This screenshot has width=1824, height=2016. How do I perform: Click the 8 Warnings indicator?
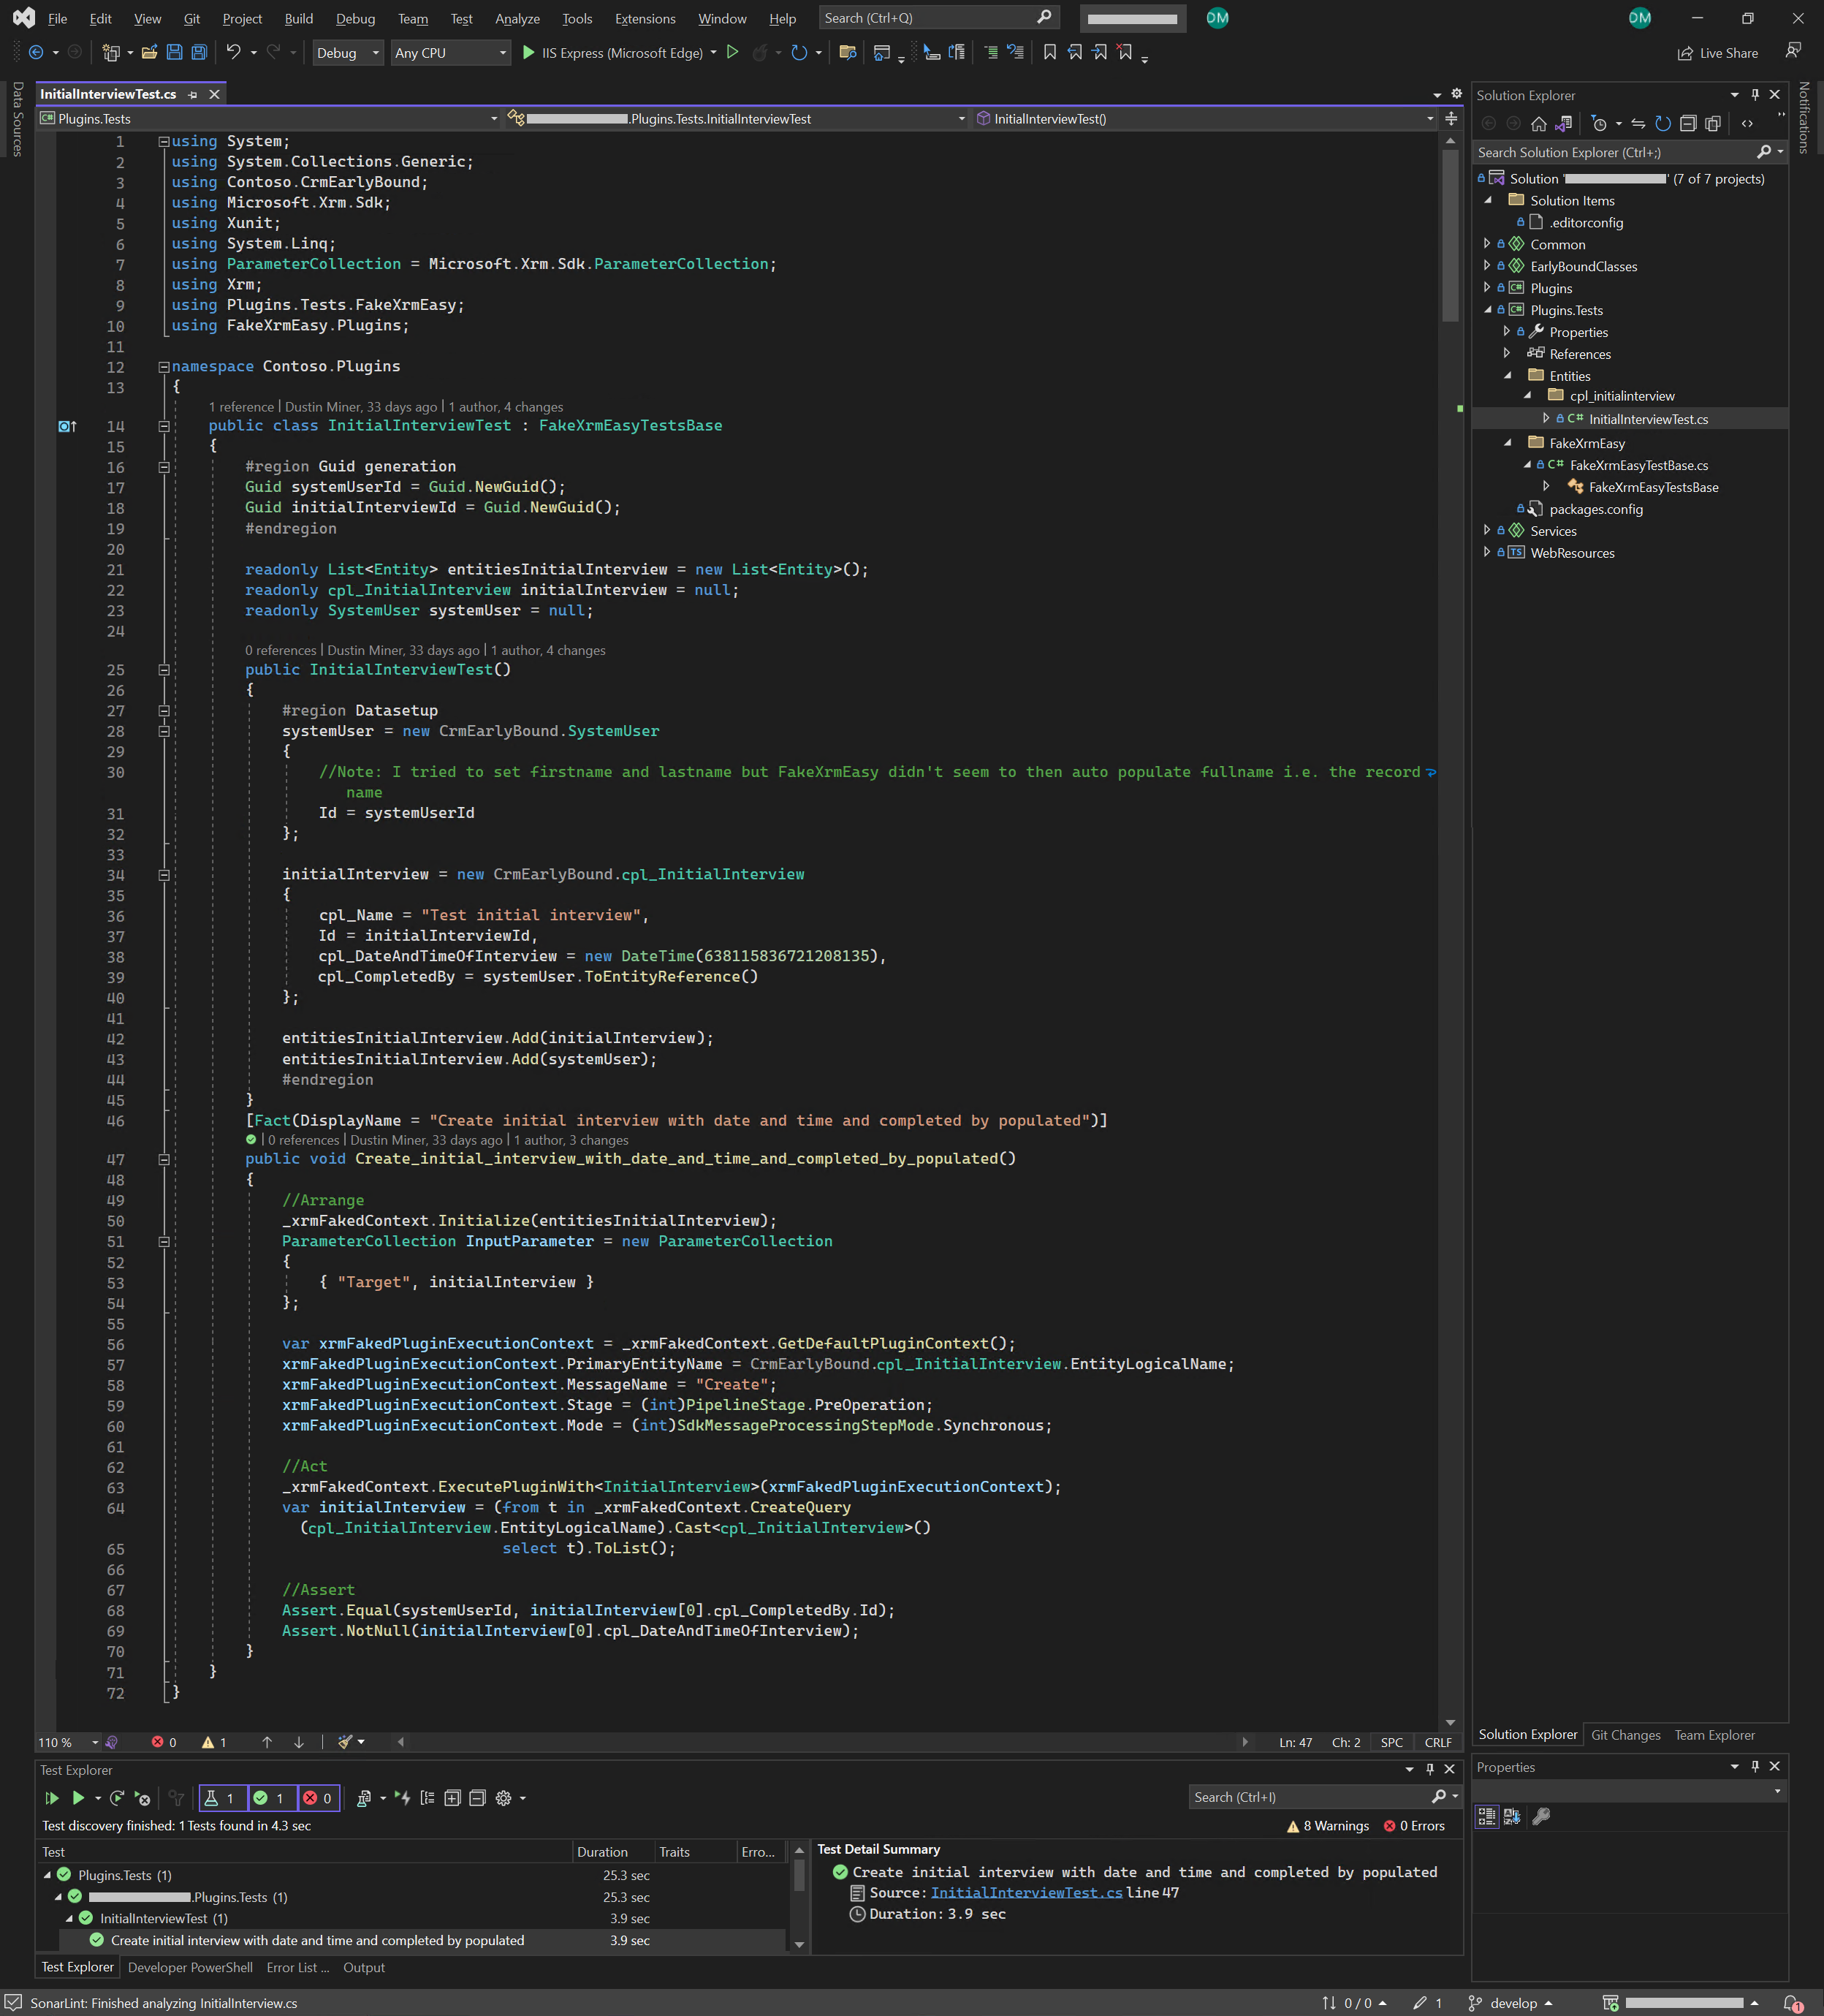coord(1328,1826)
